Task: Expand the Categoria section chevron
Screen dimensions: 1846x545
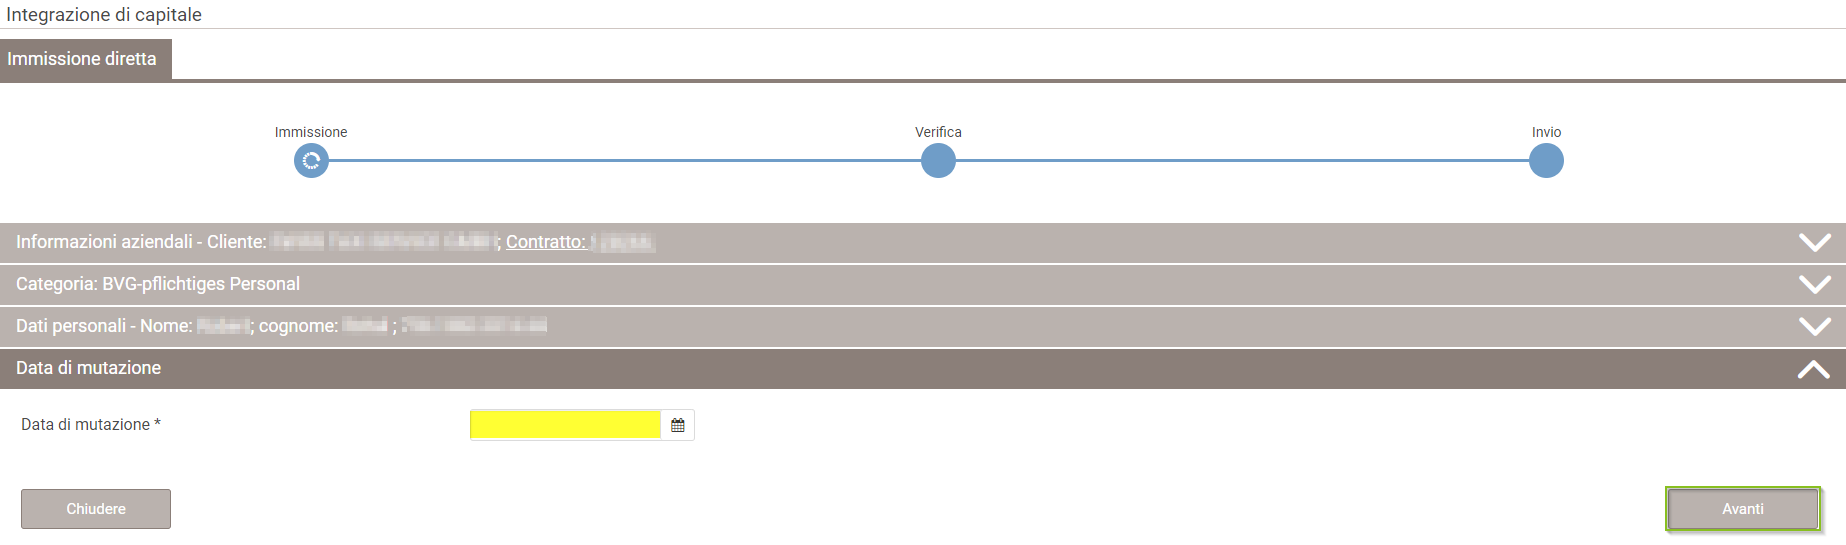Action: 1814,284
